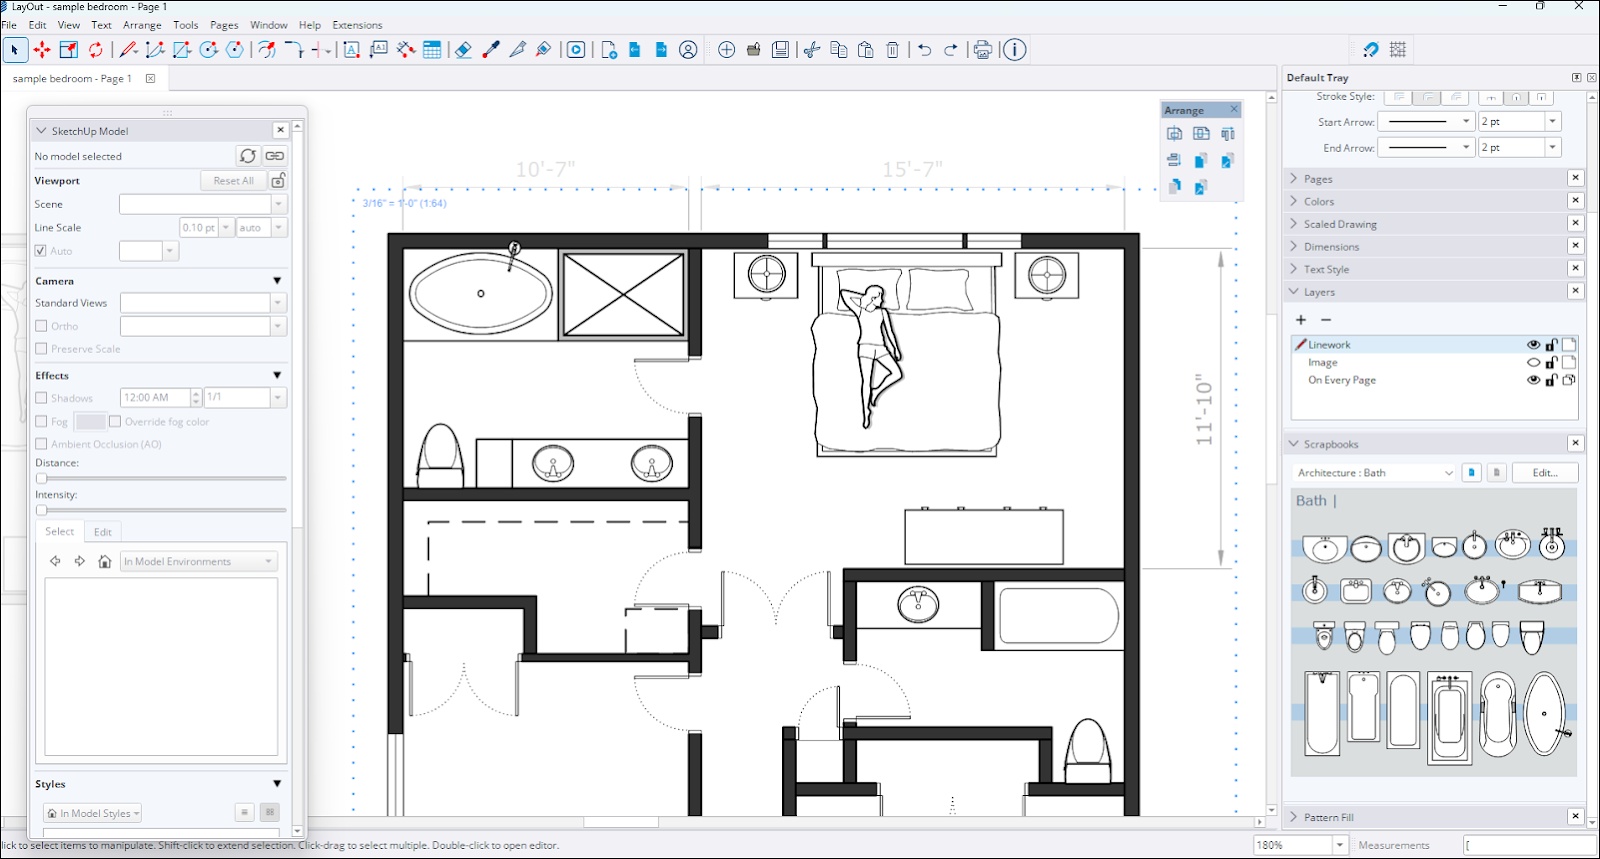The height and width of the screenshot is (859, 1600).
Task: Enable the Shadows checkbox
Action: pyautogui.click(x=41, y=398)
